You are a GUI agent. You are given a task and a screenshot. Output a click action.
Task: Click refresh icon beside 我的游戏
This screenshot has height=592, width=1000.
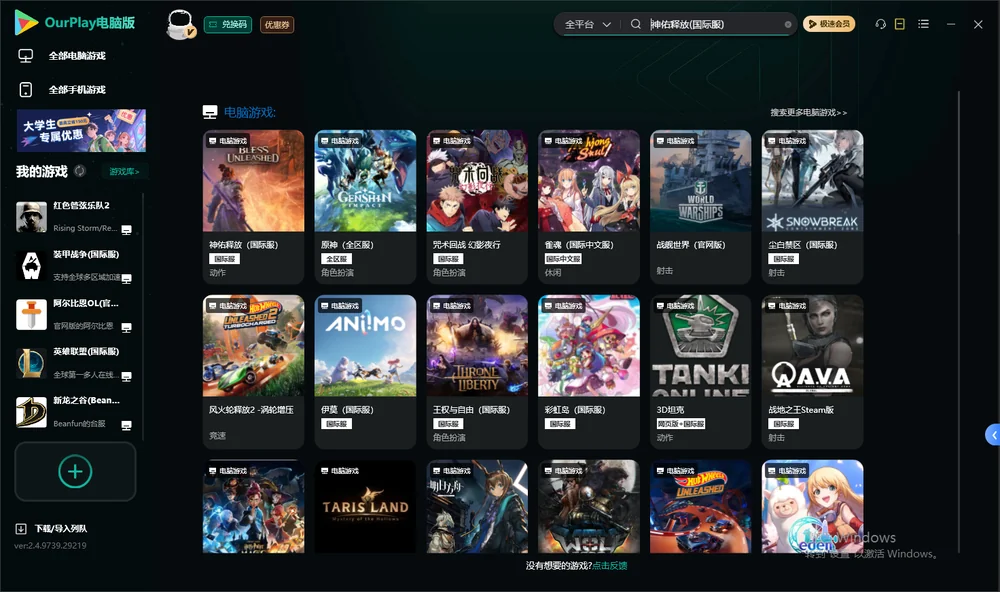click(x=80, y=171)
